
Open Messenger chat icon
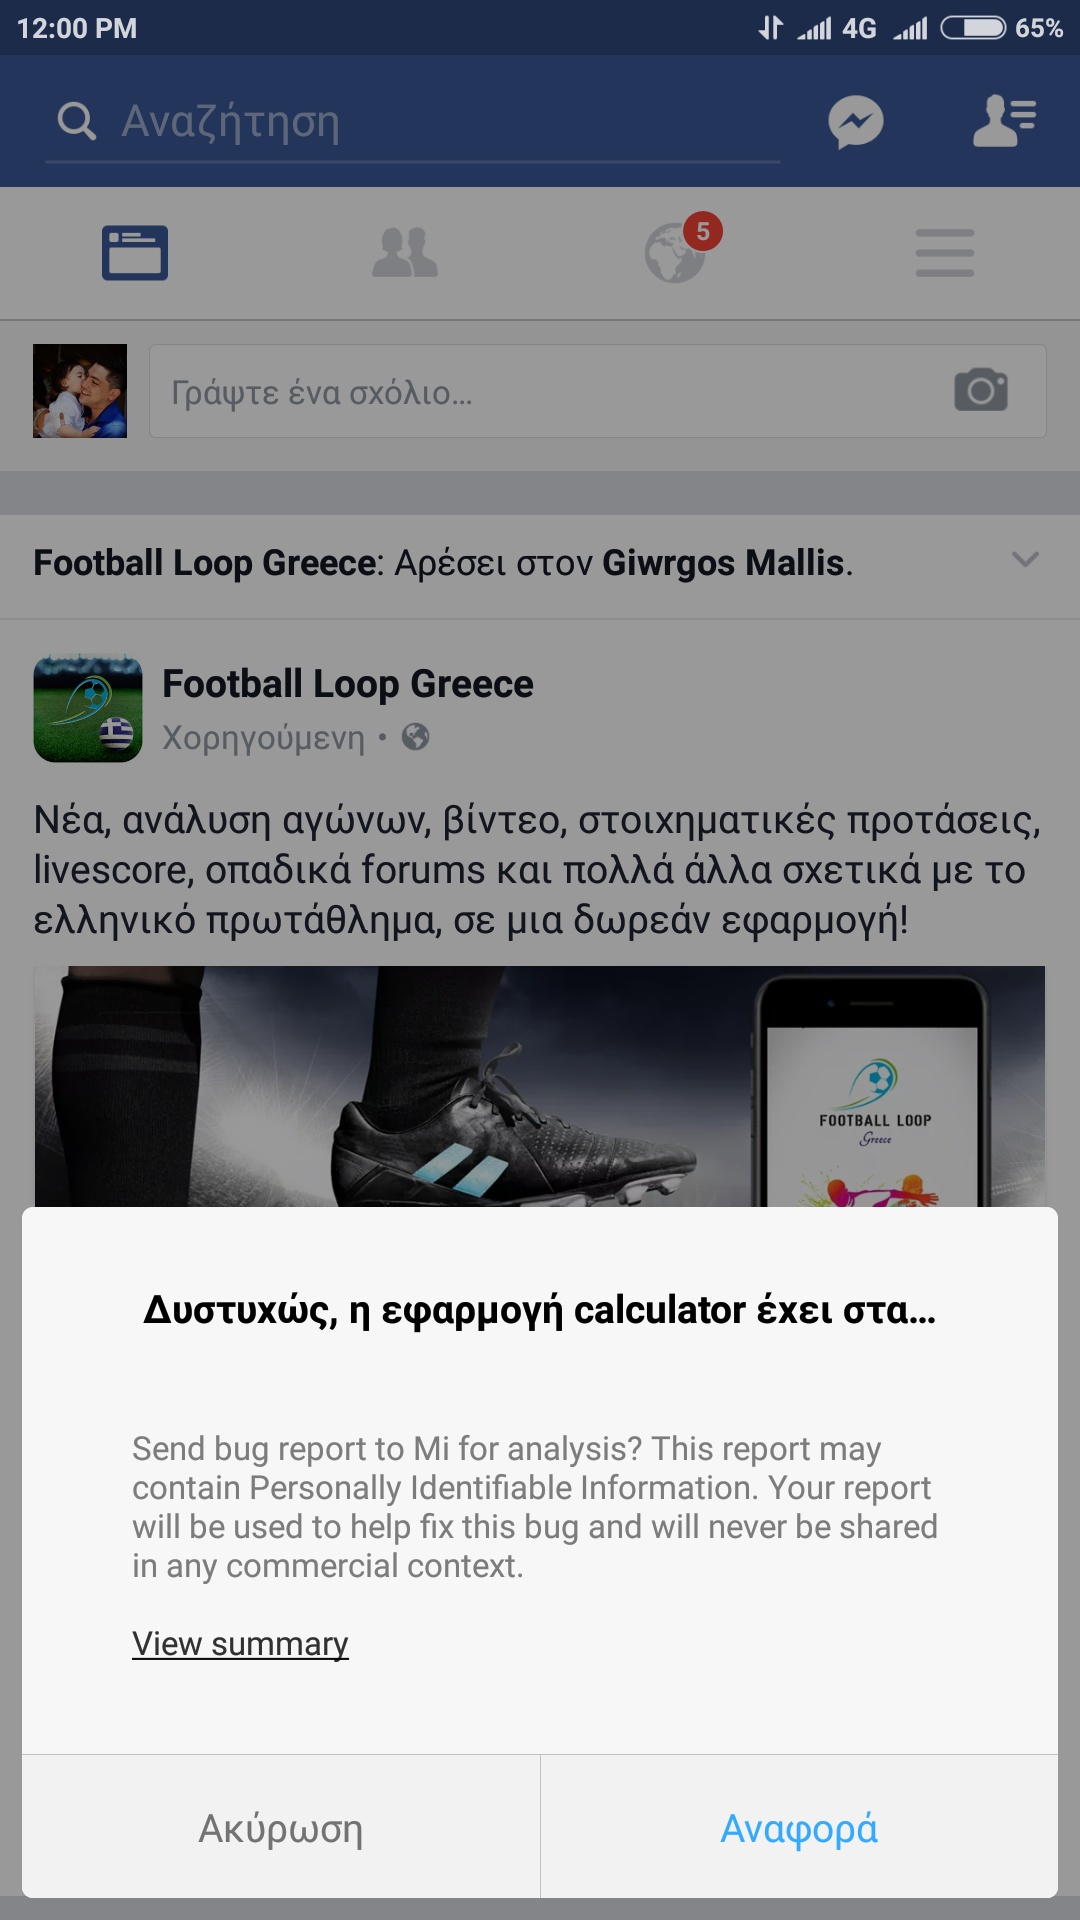tap(856, 122)
